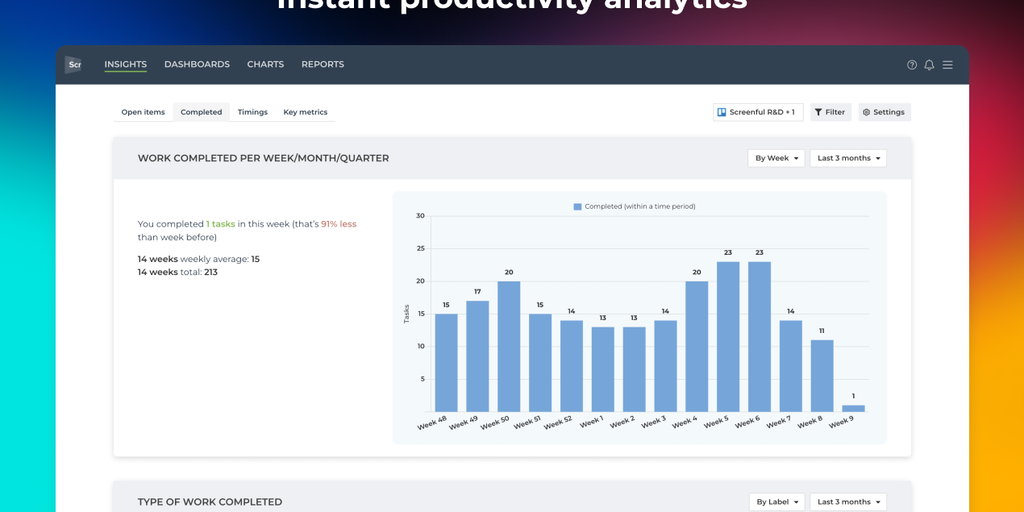Switch to the Key metrics tab
The image size is (1024, 512).
pyautogui.click(x=305, y=112)
